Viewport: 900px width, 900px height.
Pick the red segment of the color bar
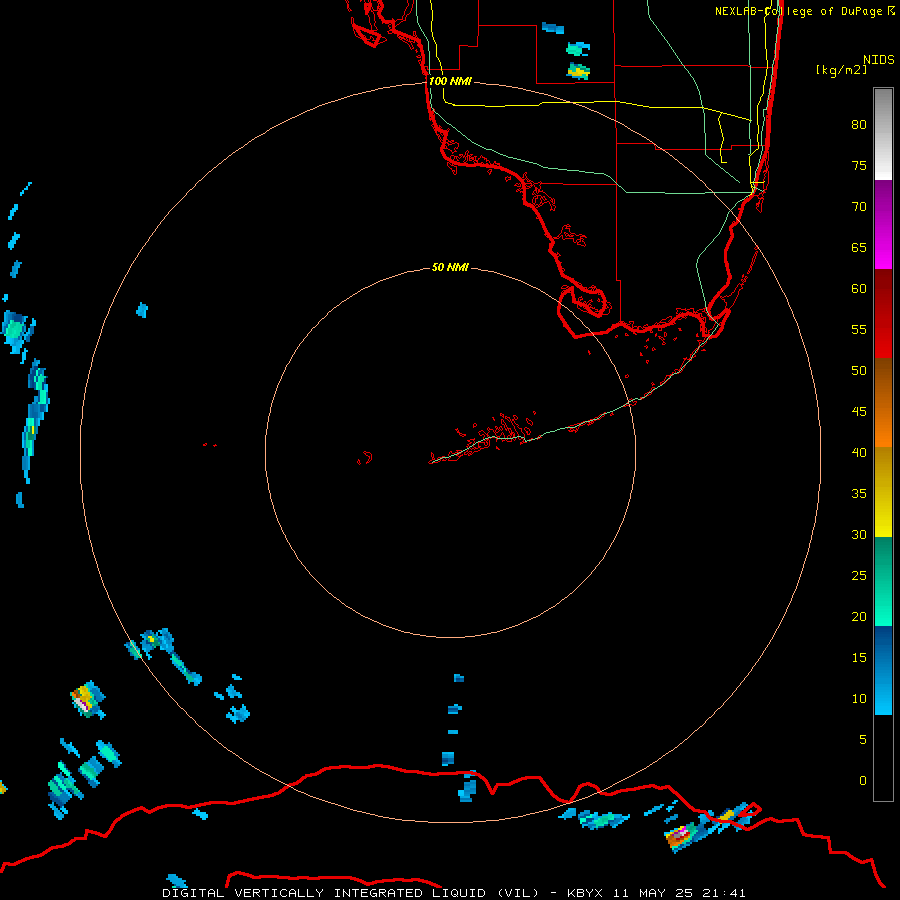[x=883, y=314]
